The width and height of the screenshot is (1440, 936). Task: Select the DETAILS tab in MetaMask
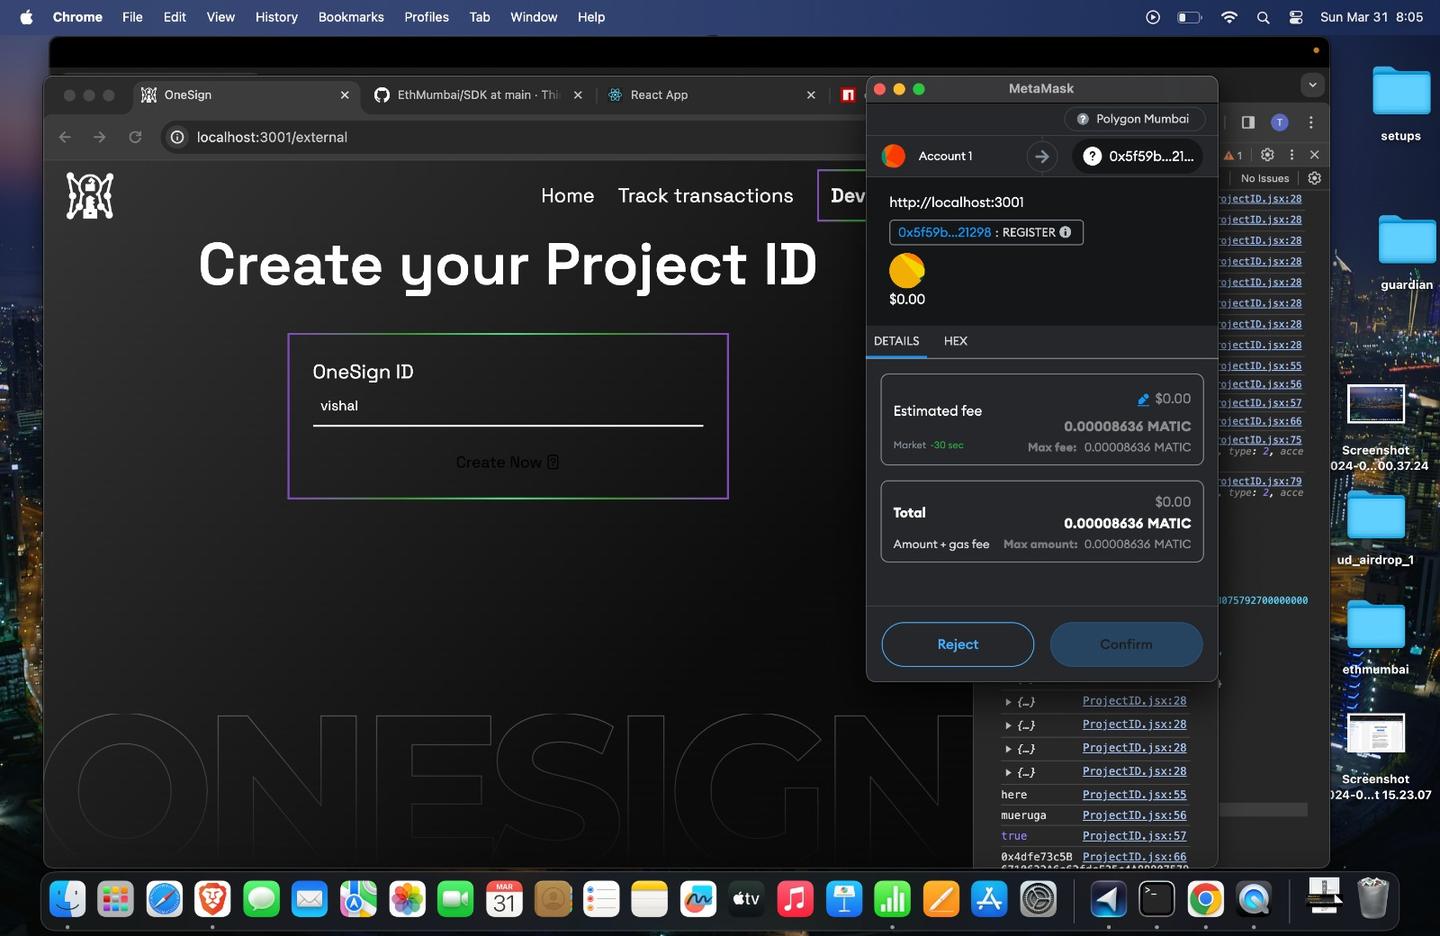pyautogui.click(x=896, y=341)
